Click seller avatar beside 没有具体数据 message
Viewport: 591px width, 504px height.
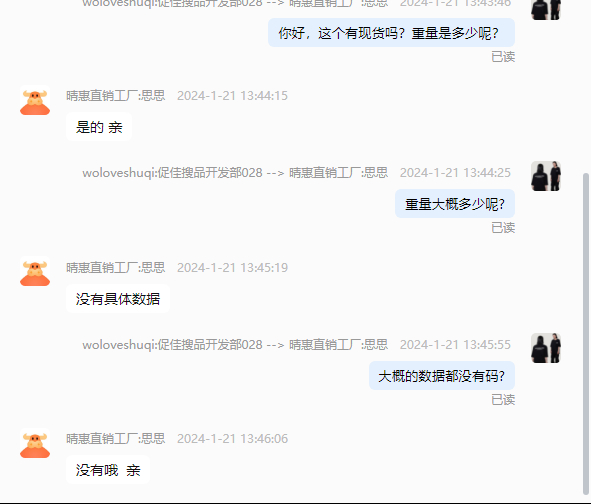click(35, 271)
